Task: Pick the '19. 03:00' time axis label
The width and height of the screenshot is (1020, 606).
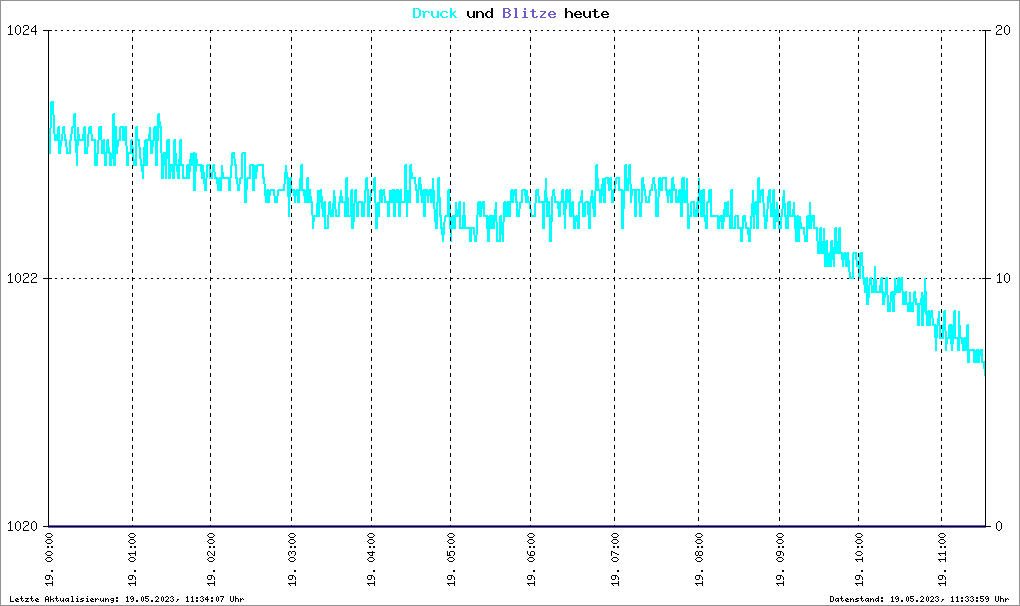Action: tap(292, 561)
